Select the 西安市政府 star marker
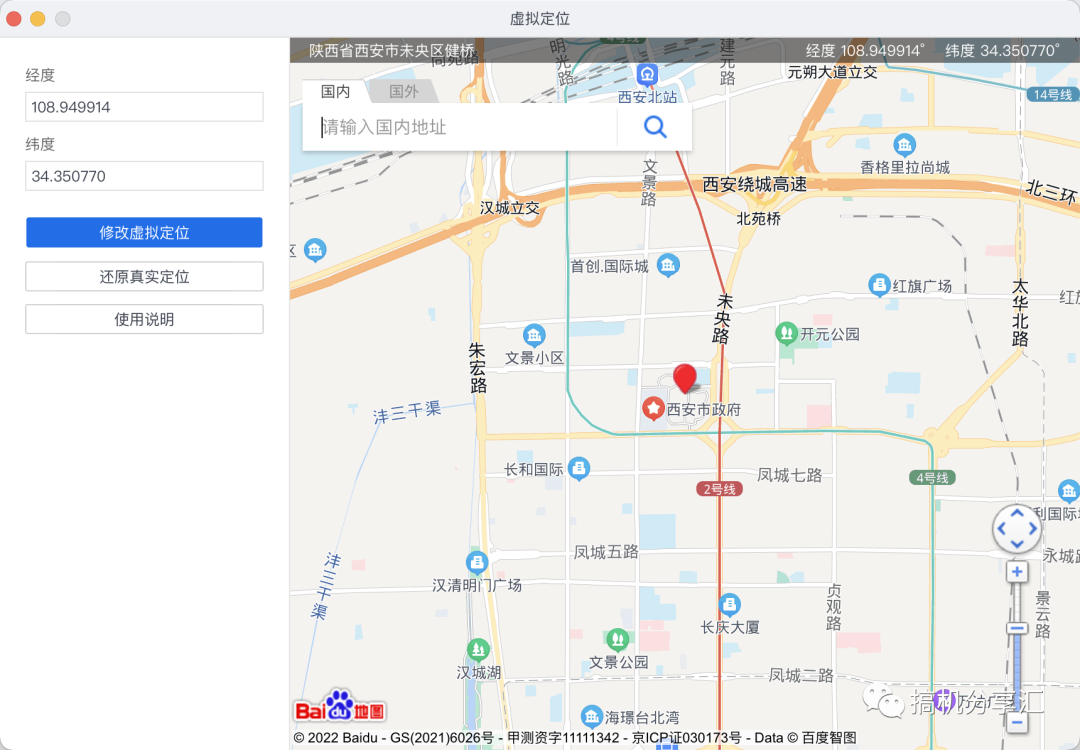The width and height of the screenshot is (1080, 750). click(653, 408)
